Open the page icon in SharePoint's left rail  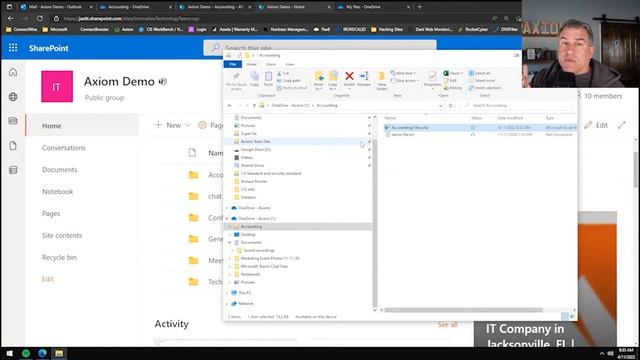(13, 146)
